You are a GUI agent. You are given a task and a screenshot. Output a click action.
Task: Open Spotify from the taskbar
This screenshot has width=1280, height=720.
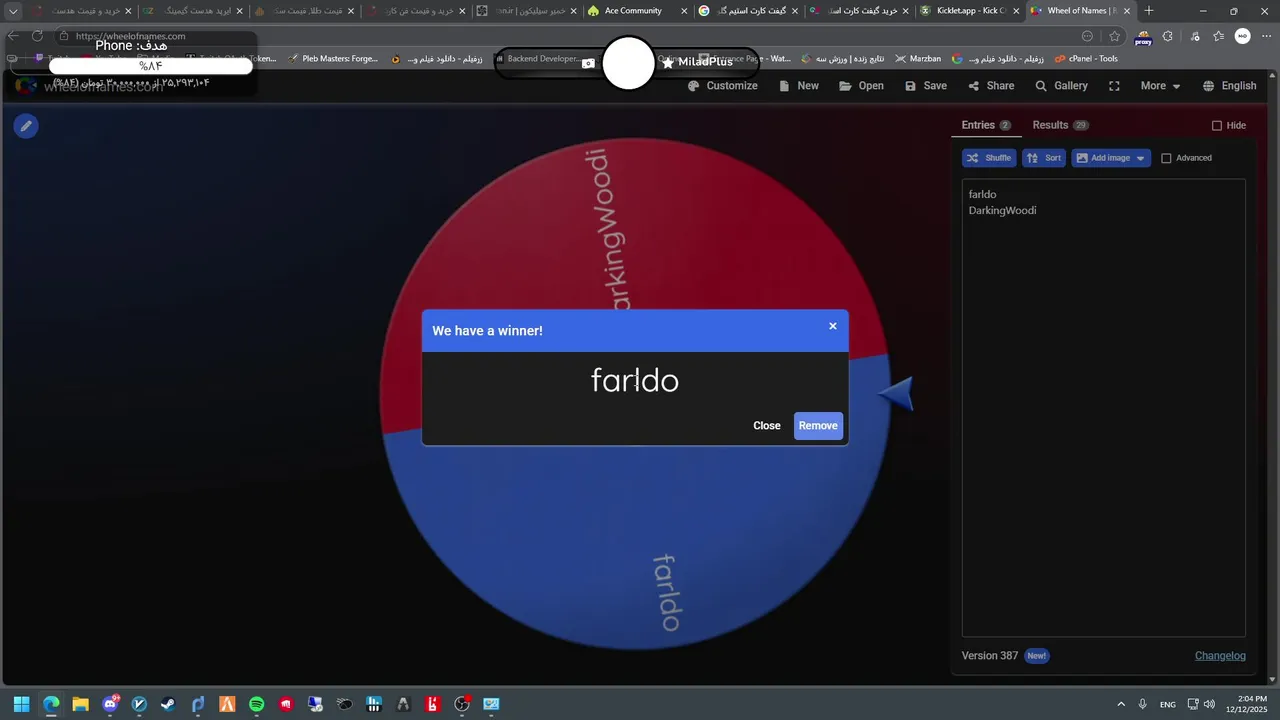coord(256,704)
